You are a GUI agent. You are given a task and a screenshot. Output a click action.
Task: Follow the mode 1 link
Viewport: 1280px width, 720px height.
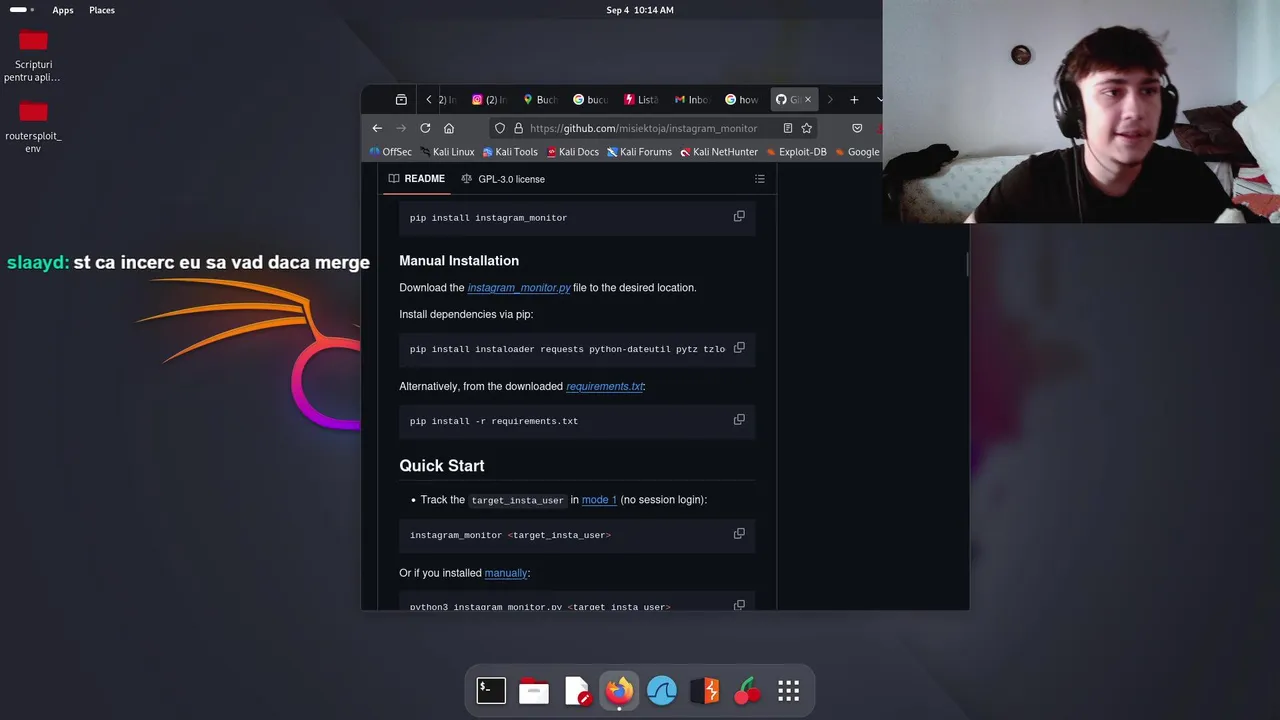pyautogui.click(x=599, y=499)
